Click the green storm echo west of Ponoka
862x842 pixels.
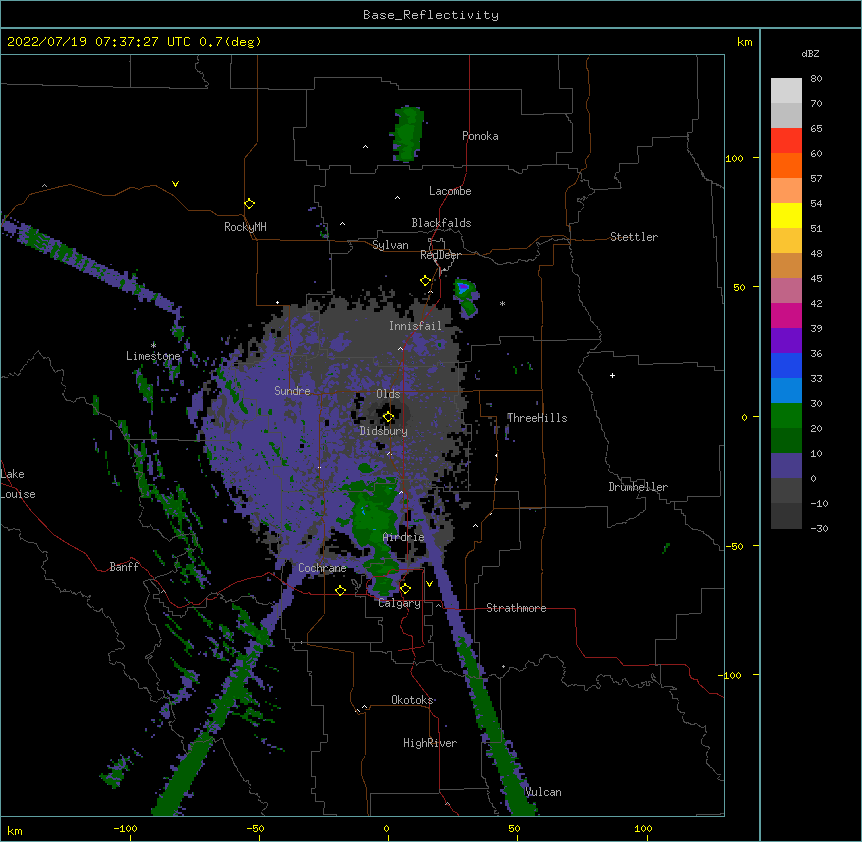[x=408, y=134]
